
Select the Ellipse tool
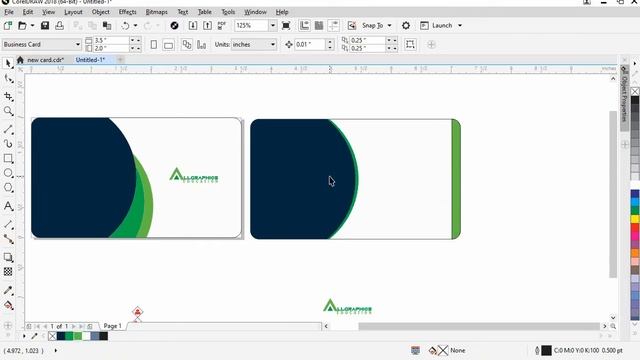coord(8,173)
